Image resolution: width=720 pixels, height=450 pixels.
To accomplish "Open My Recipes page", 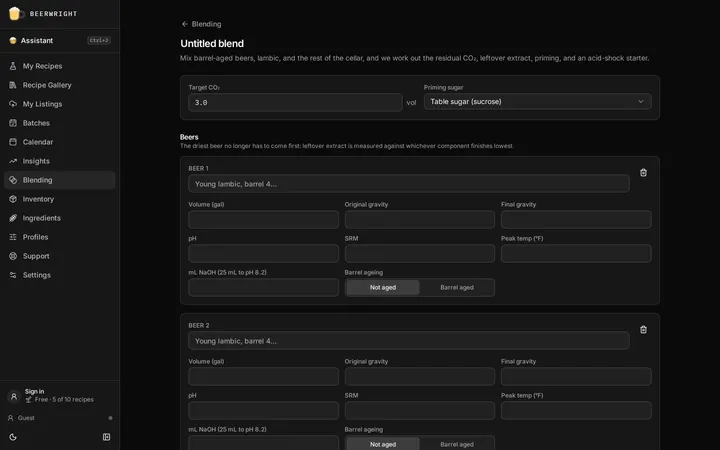I will pyautogui.click(x=60, y=66).
